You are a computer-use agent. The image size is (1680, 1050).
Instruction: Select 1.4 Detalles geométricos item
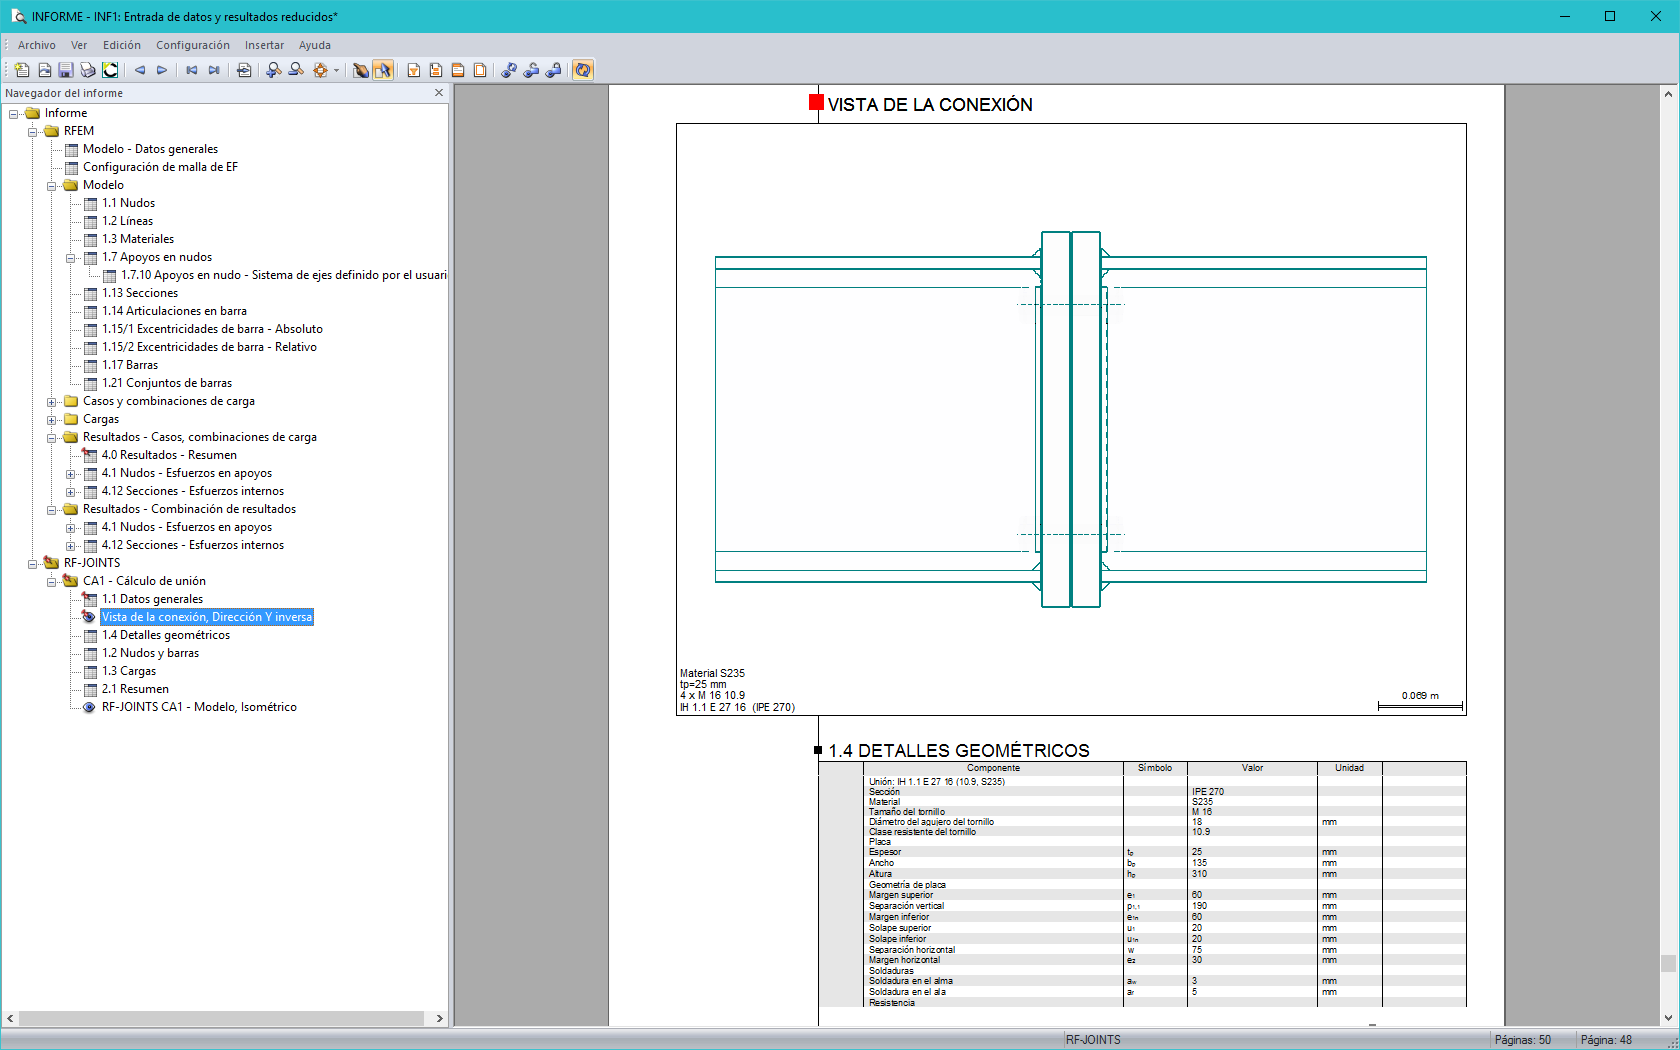pyautogui.click(x=166, y=635)
